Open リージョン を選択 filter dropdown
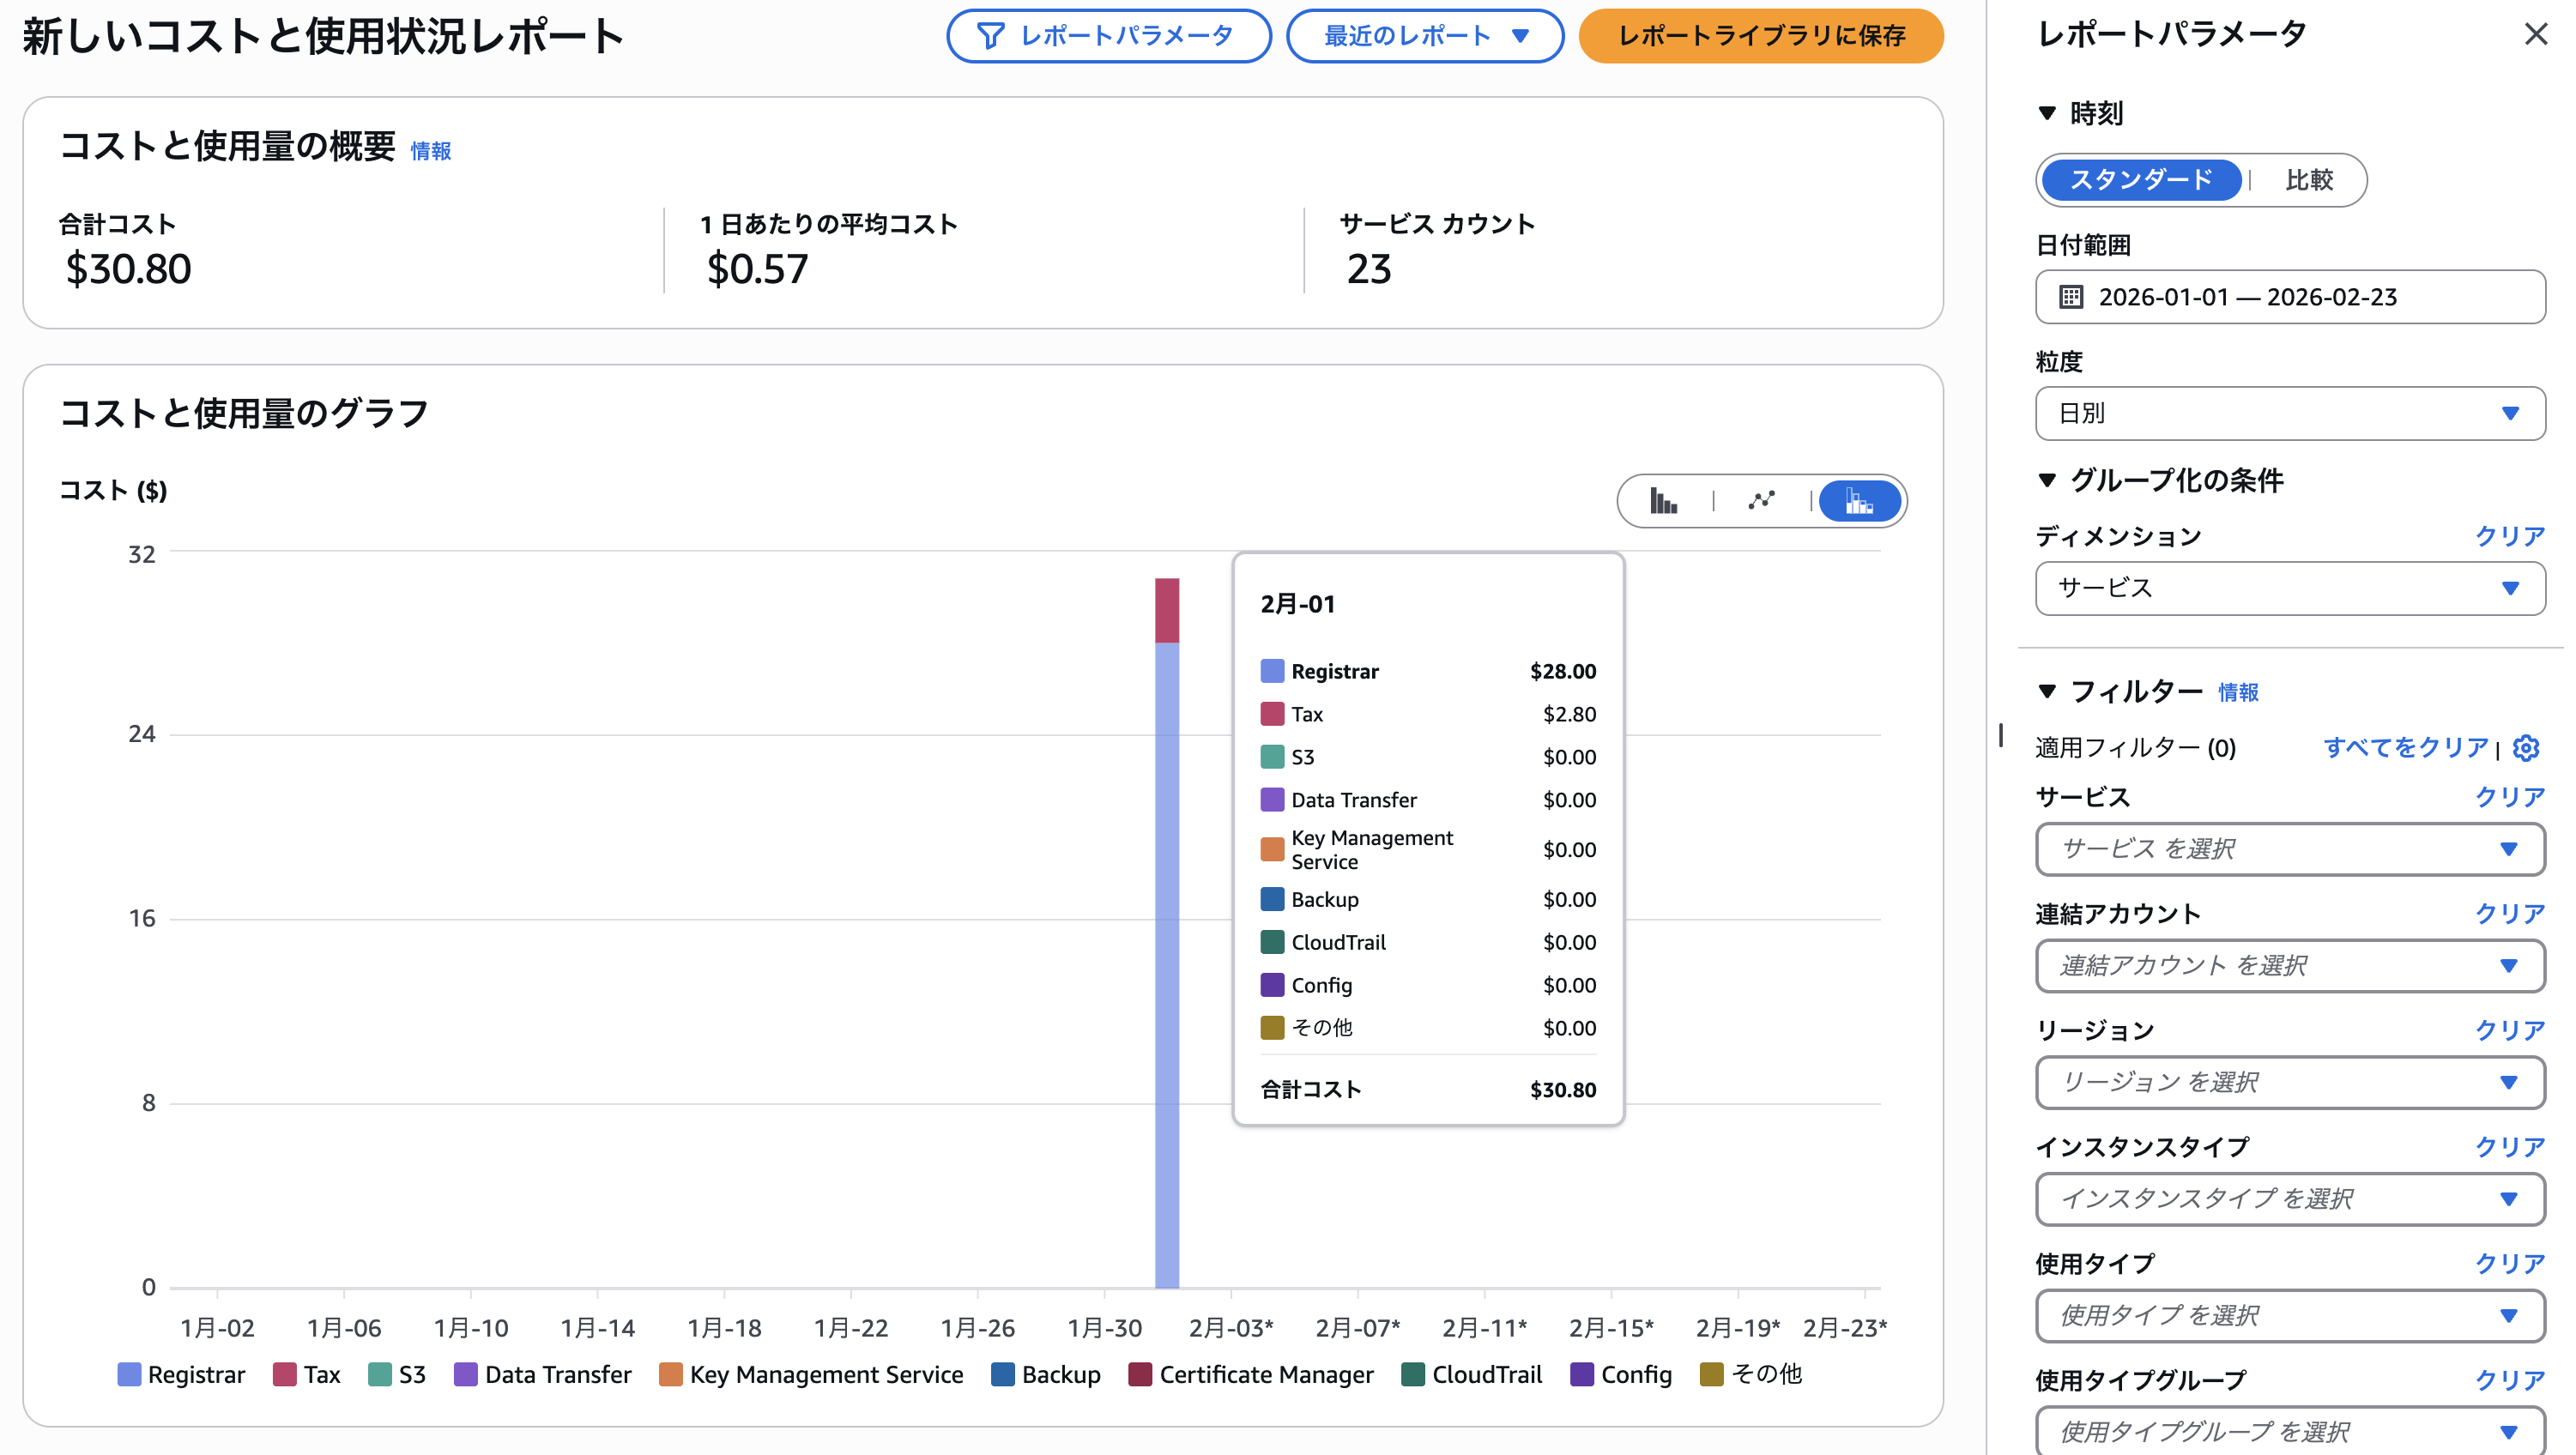Viewport: 2576px width, 1455px height. coord(2290,1082)
